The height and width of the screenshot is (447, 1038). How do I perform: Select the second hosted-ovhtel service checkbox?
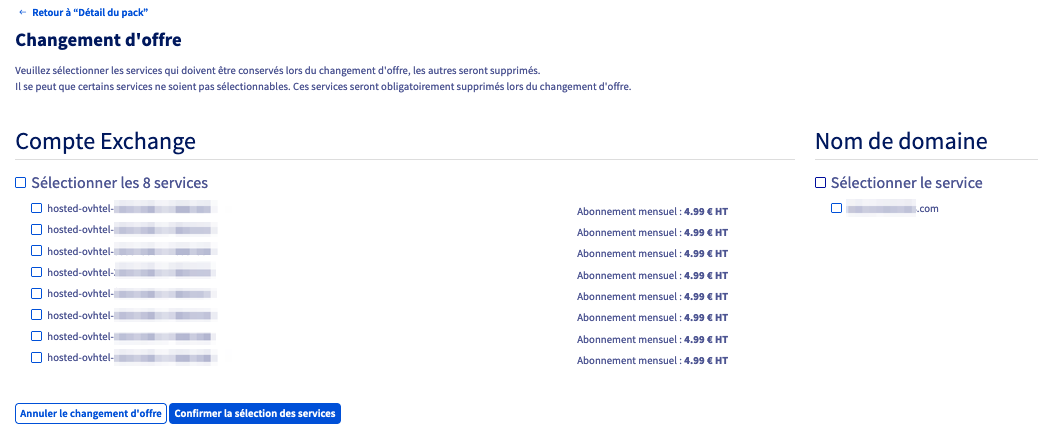tap(37, 230)
